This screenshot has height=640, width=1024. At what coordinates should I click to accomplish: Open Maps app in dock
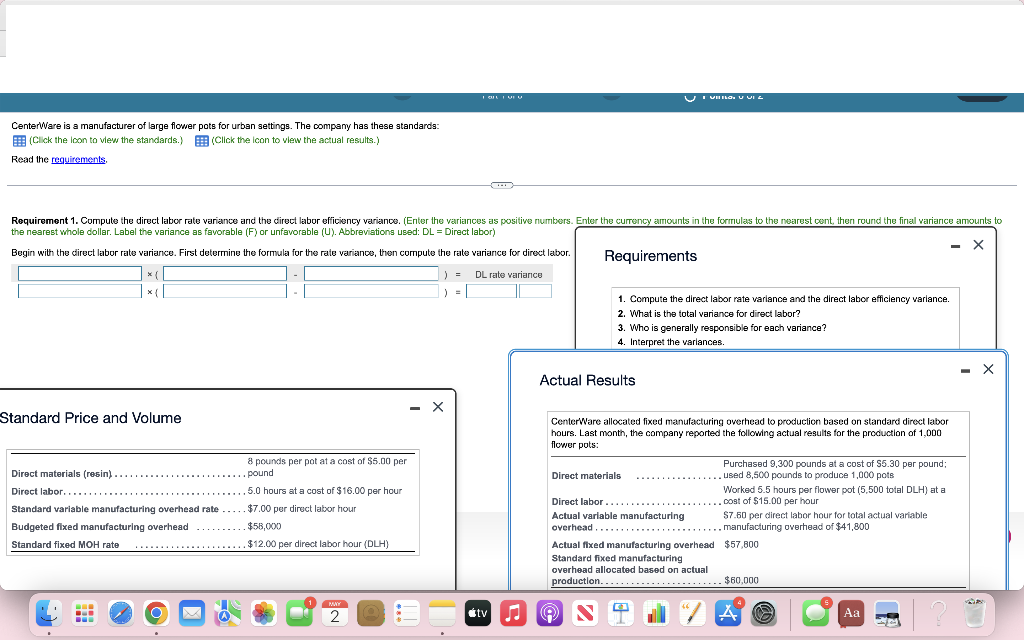[x=227, y=613]
